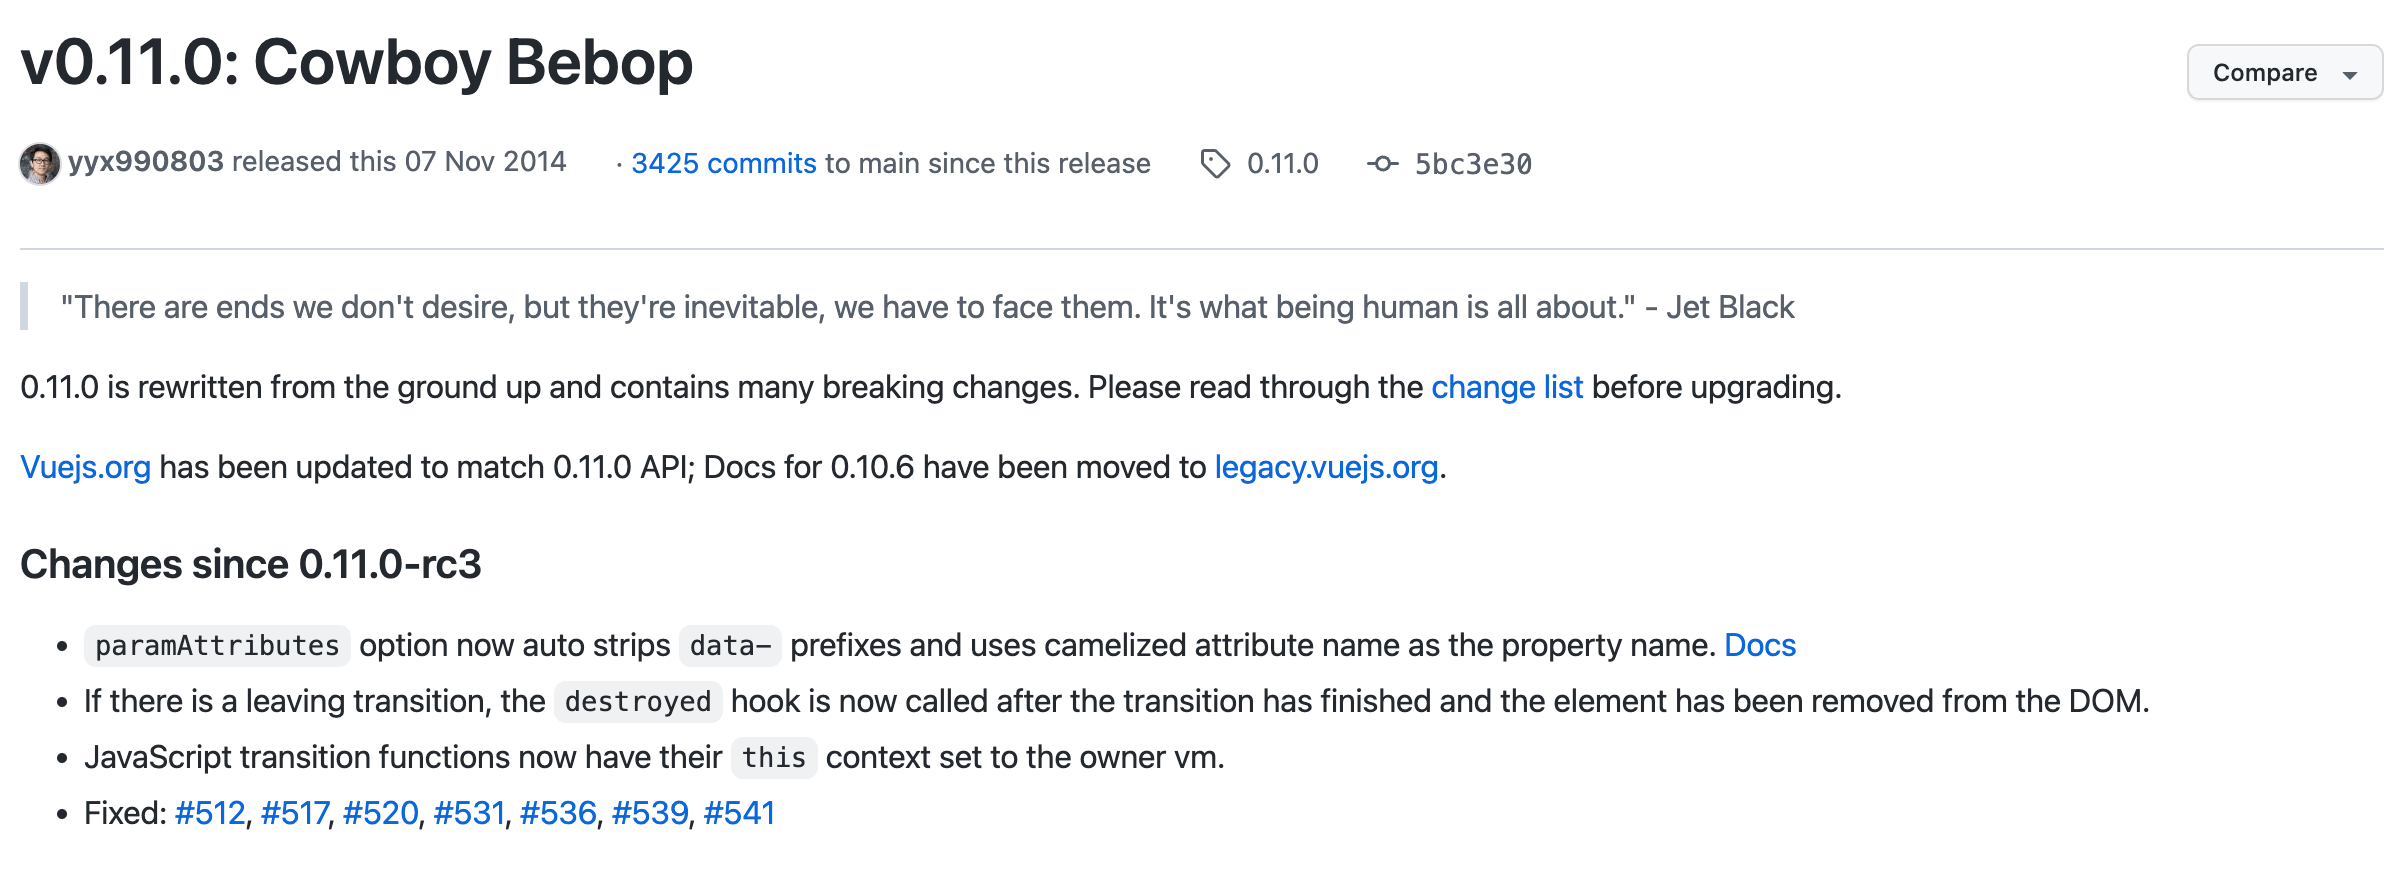This screenshot has height=870, width=2400.
Task: Visit the Vuejs.org link
Action: coord(86,467)
